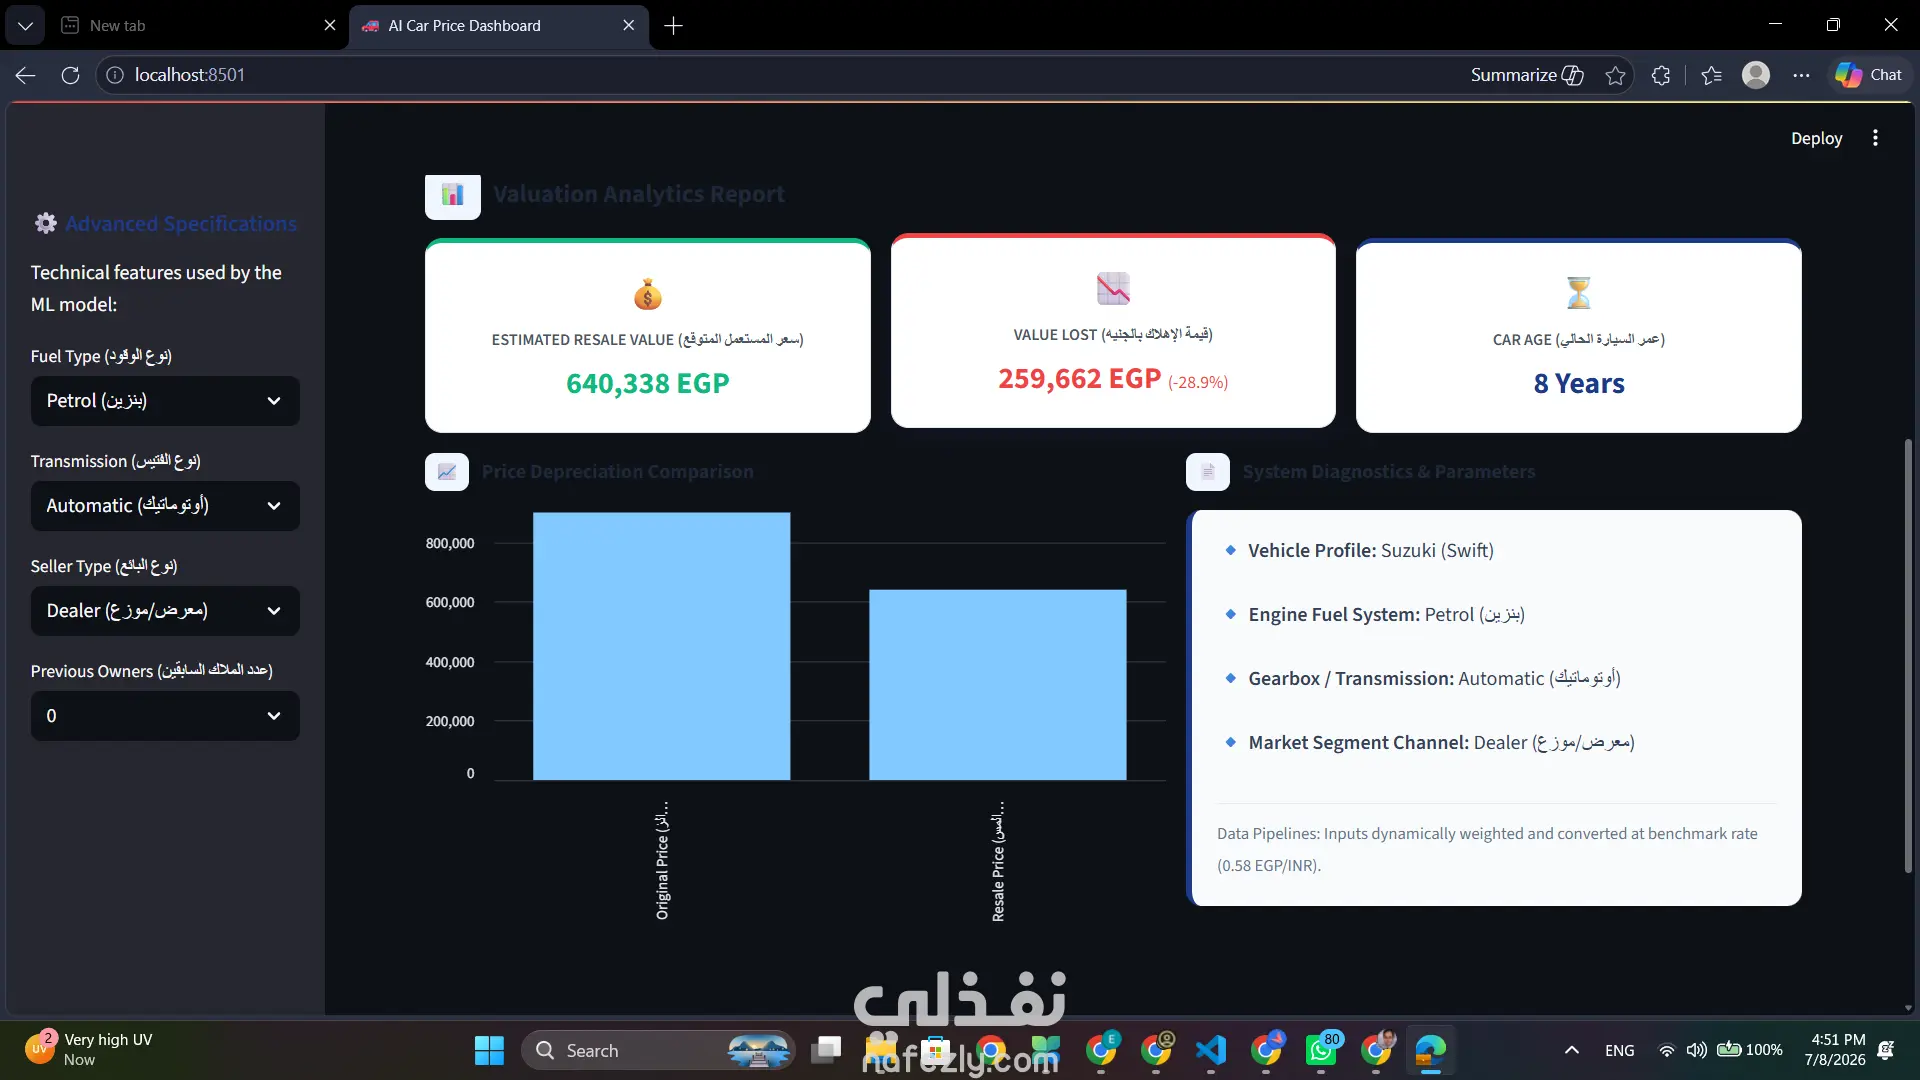Click the page vertical scrollbar

click(x=1908, y=656)
